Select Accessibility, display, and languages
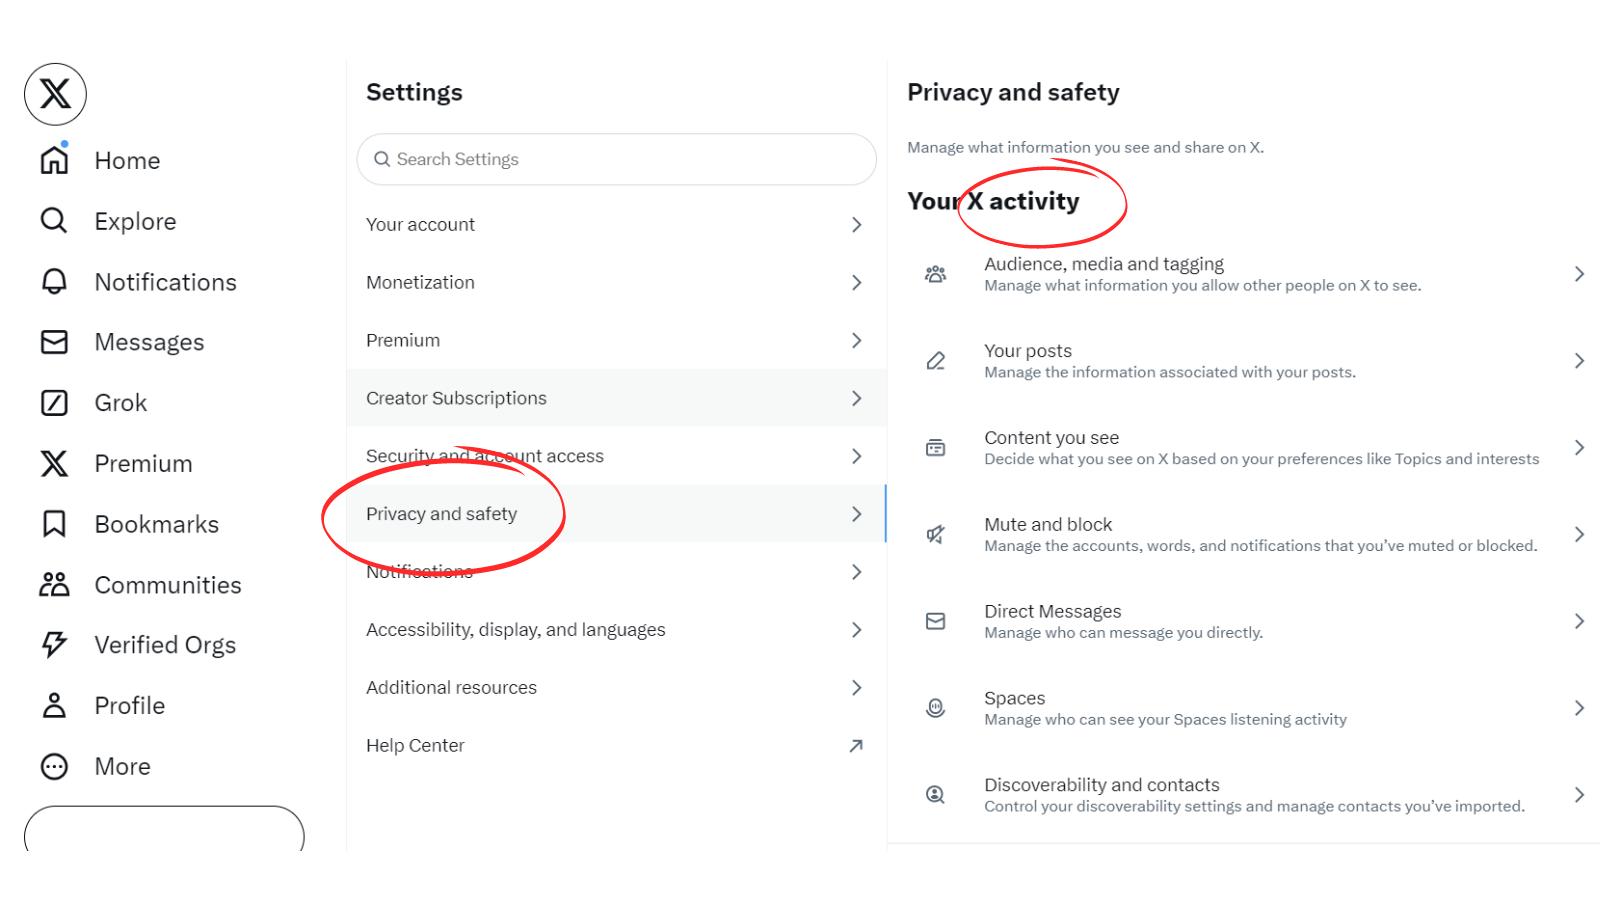 (515, 630)
